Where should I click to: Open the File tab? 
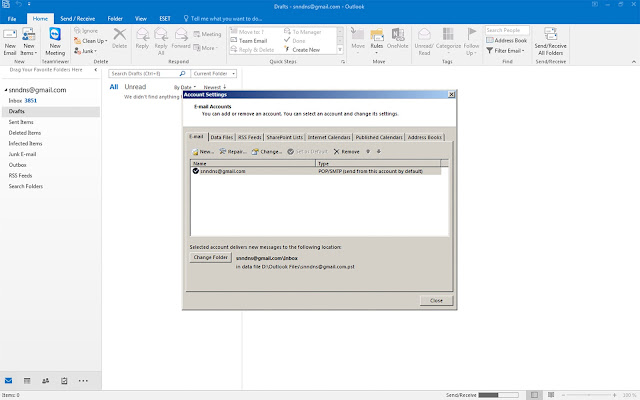[12, 19]
